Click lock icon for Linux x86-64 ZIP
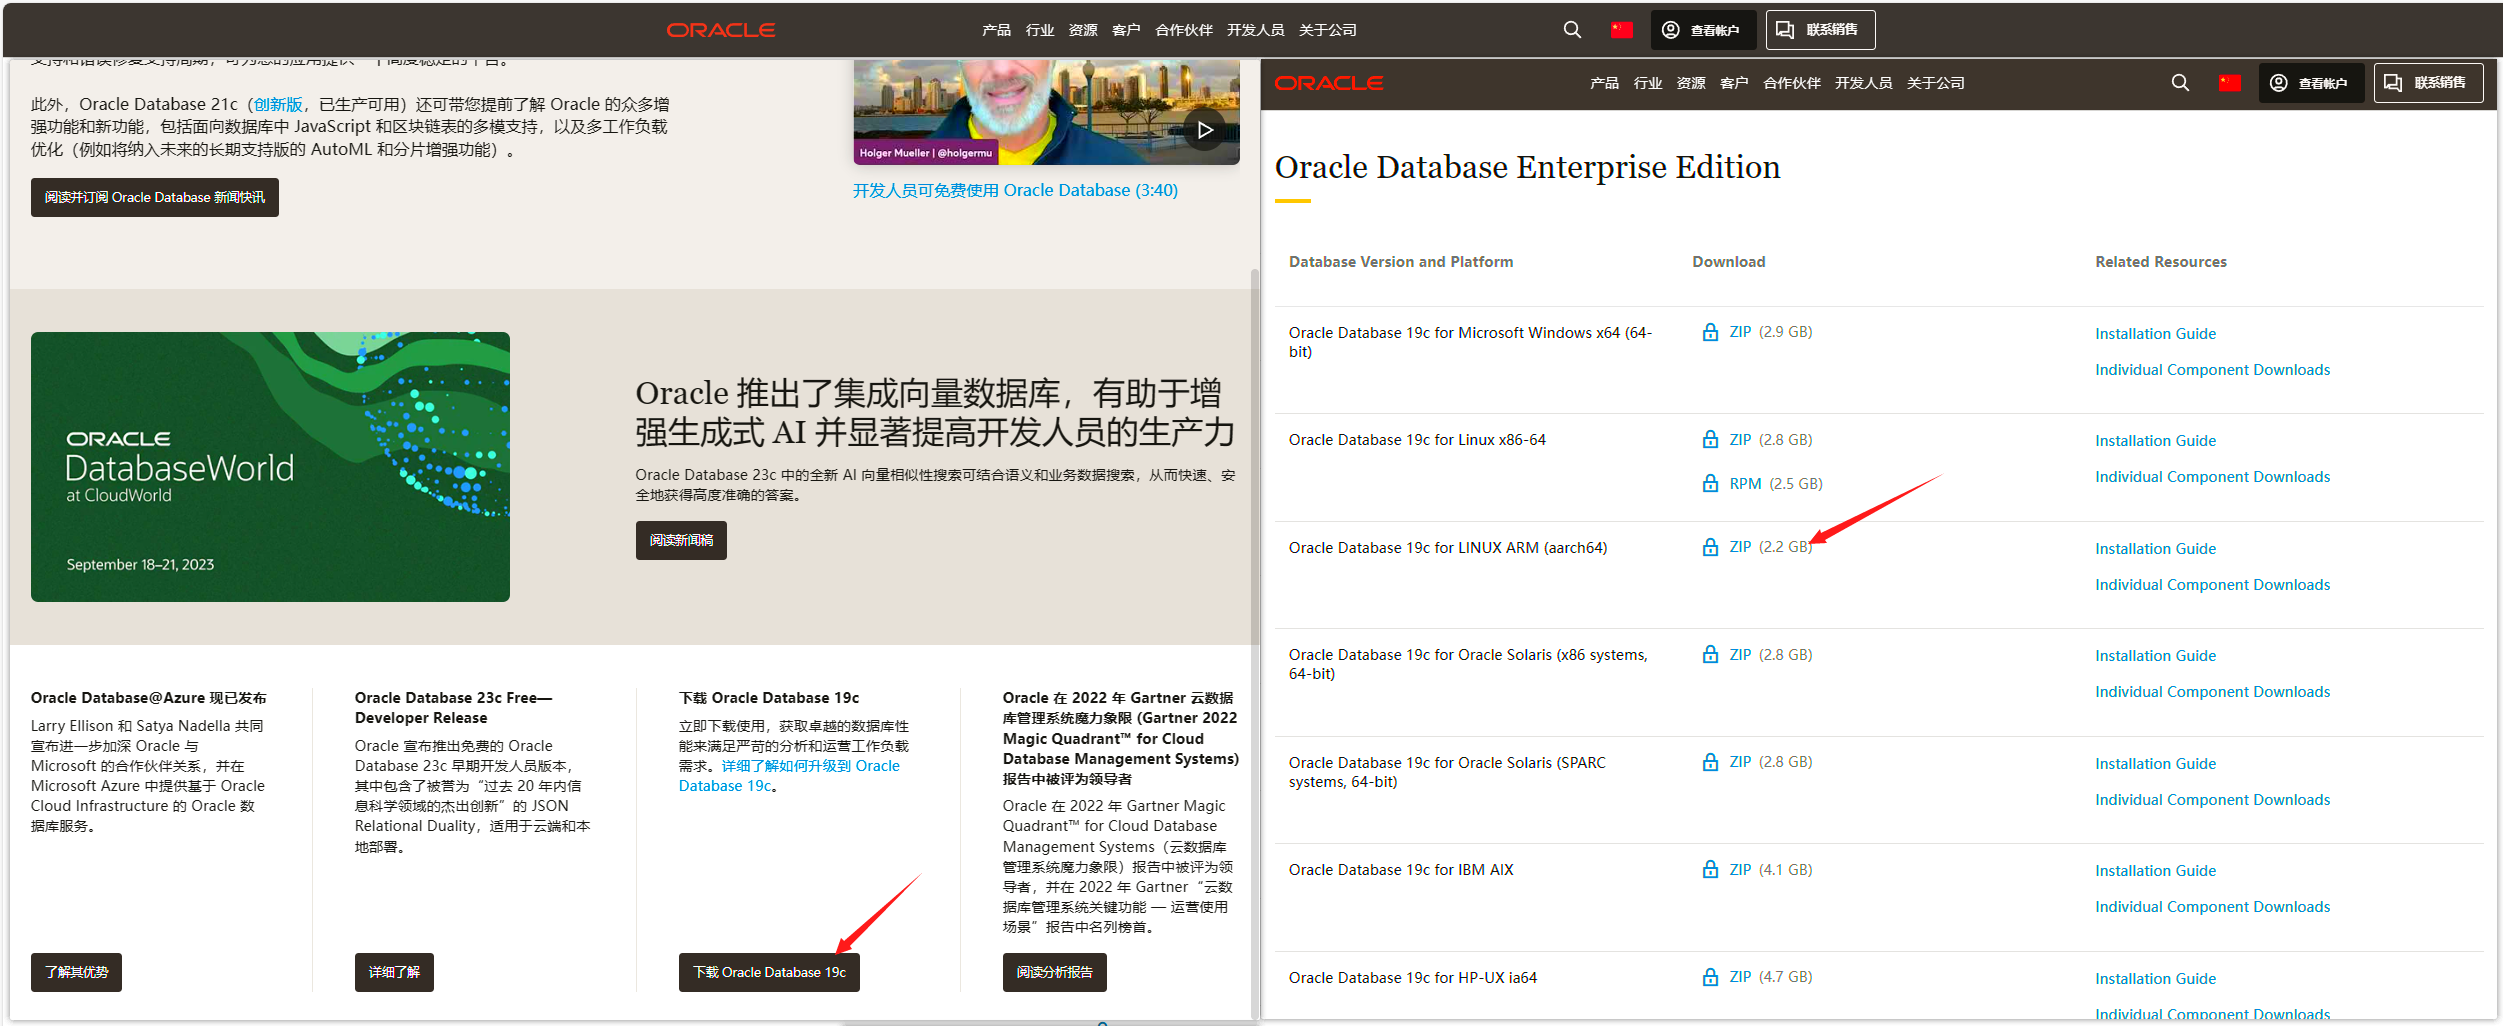 (1710, 440)
